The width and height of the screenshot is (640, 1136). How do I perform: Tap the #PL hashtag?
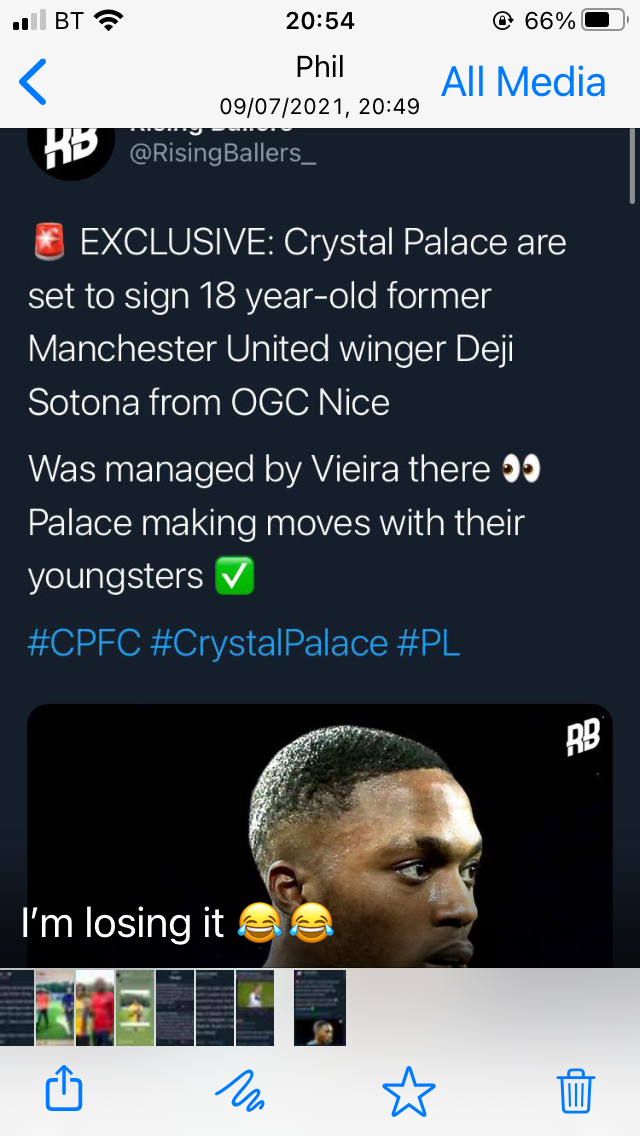pyautogui.click(x=429, y=643)
